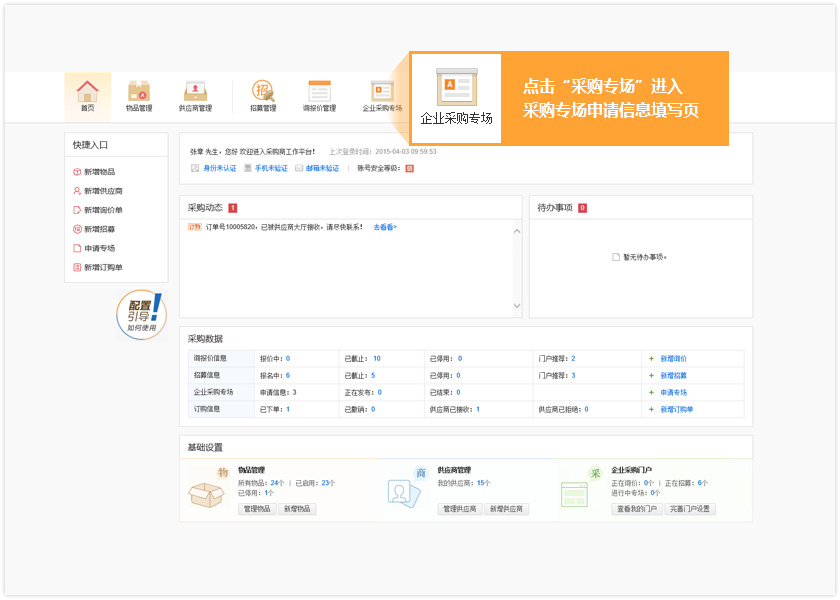Click the + 新增询价 link

[x=668, y=358]
